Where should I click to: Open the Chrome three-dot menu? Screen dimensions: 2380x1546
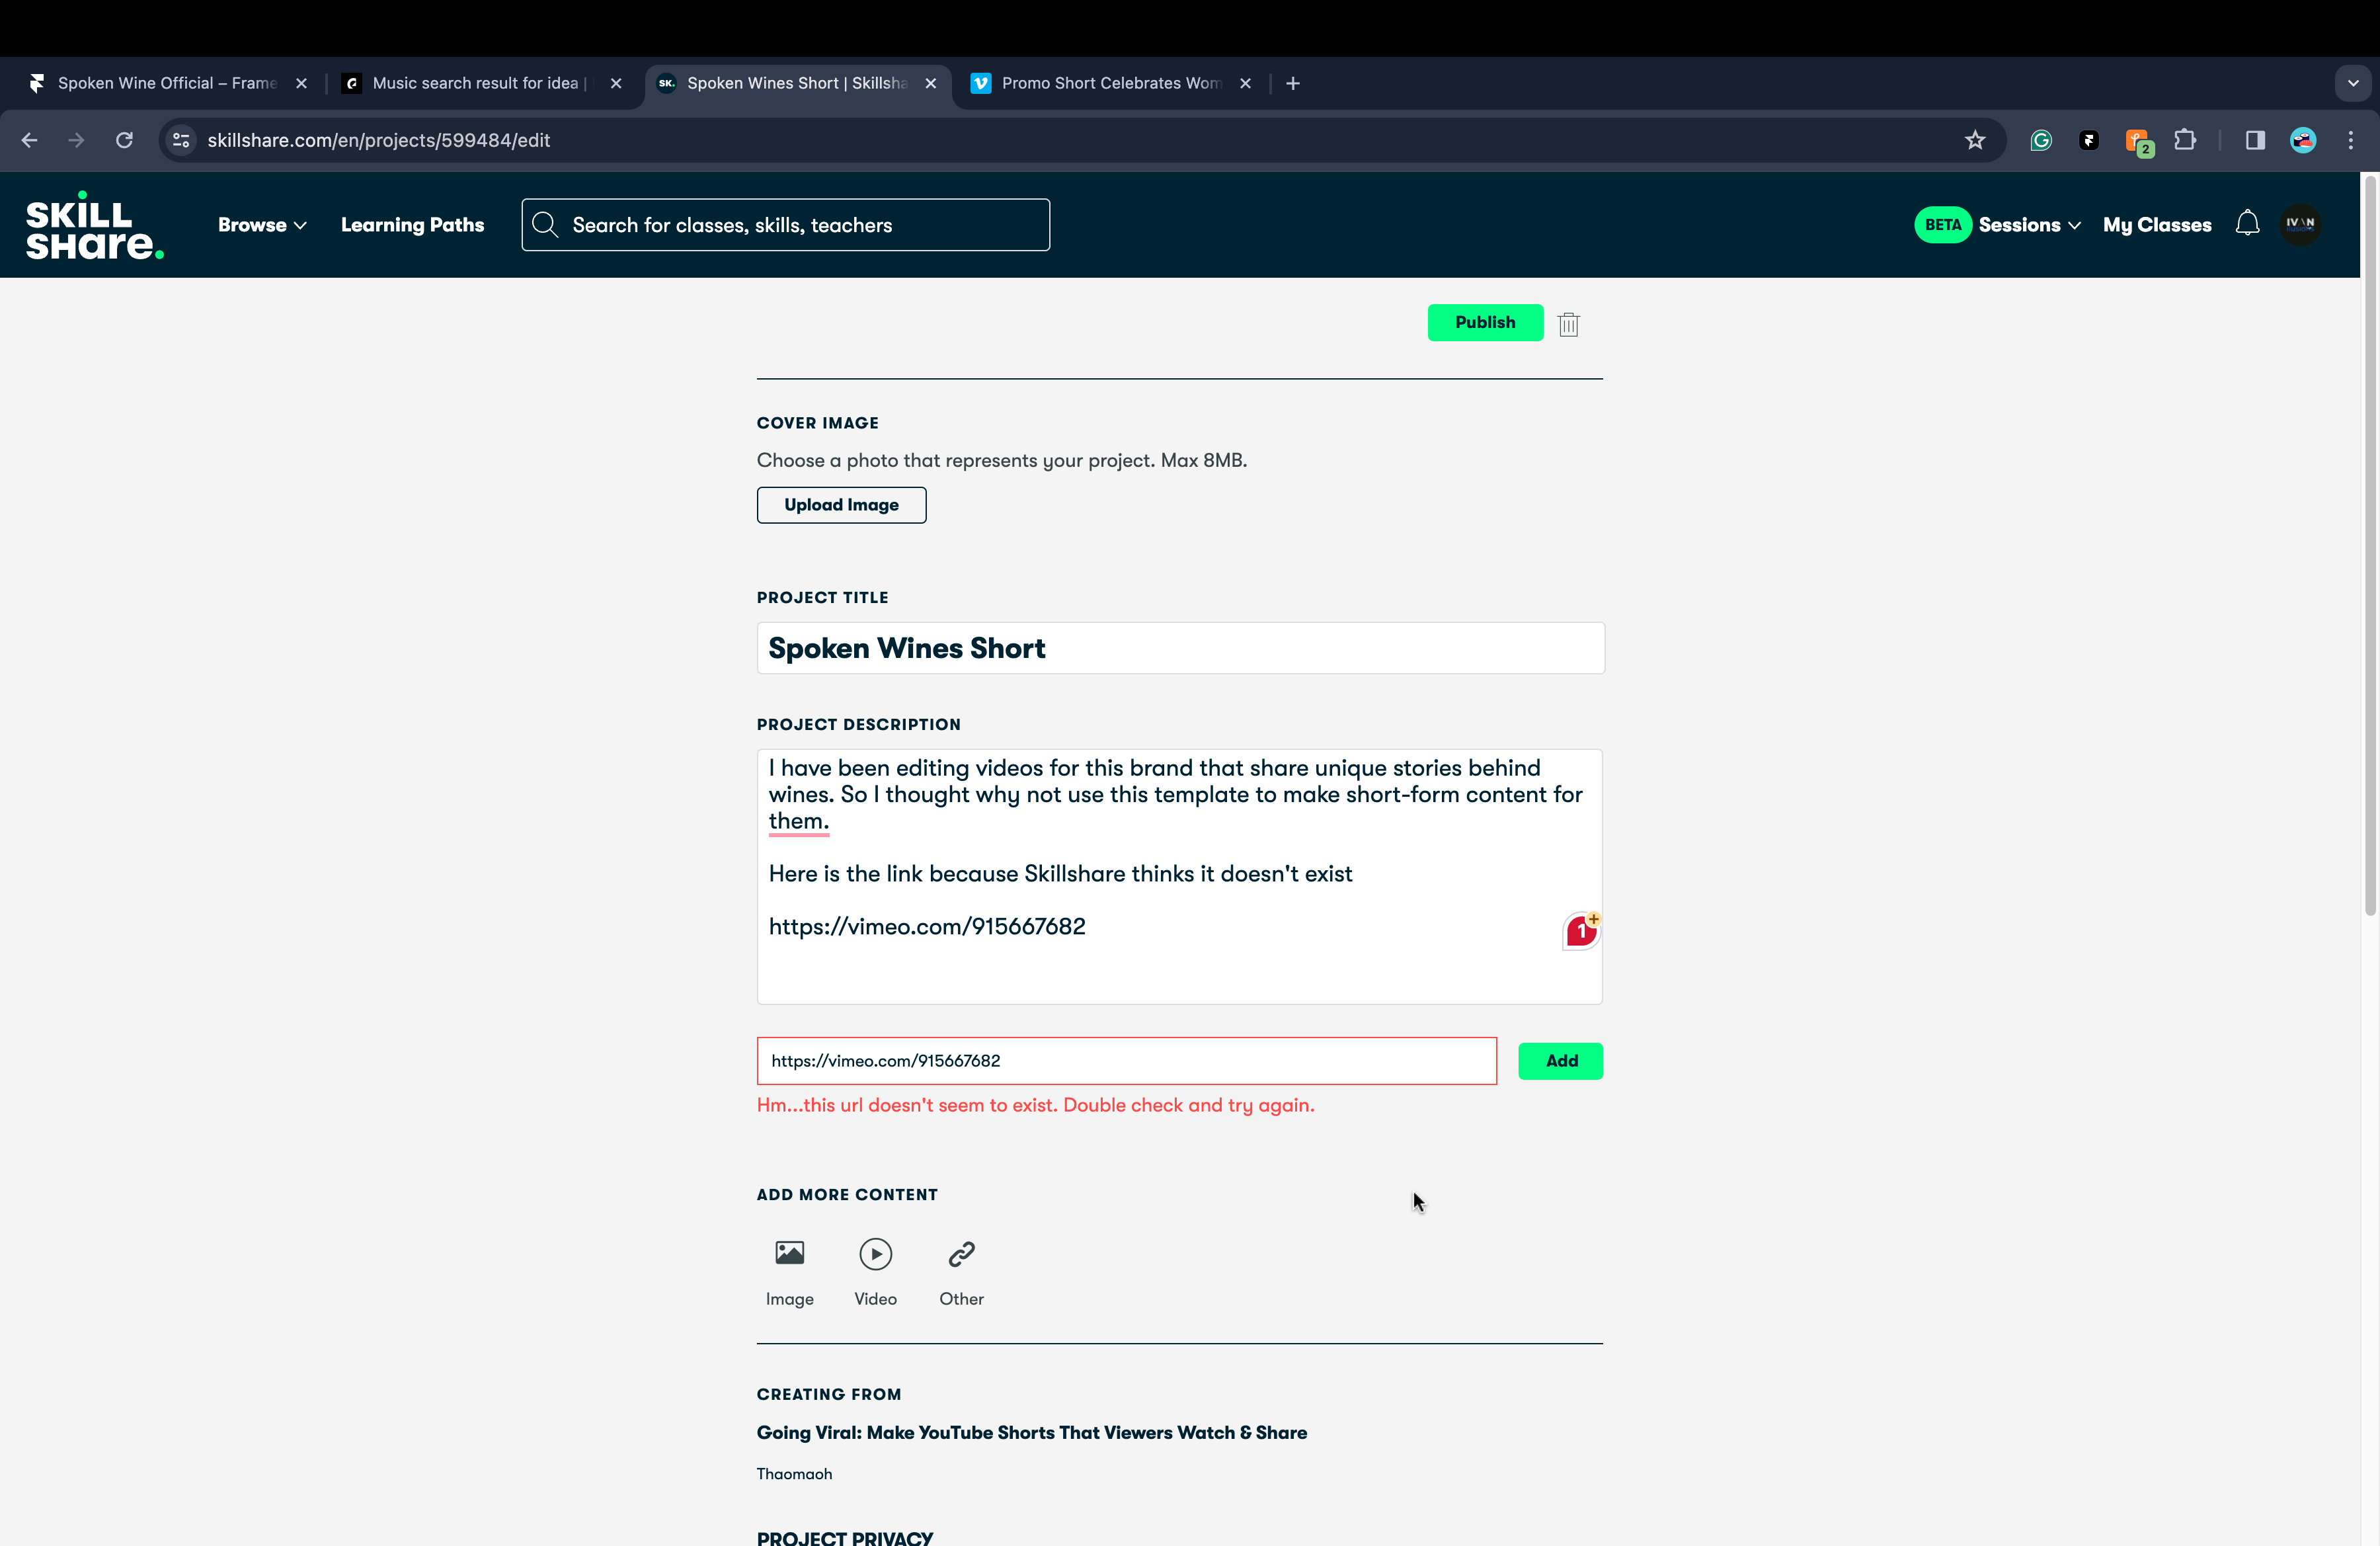(x=2351, y=140)
